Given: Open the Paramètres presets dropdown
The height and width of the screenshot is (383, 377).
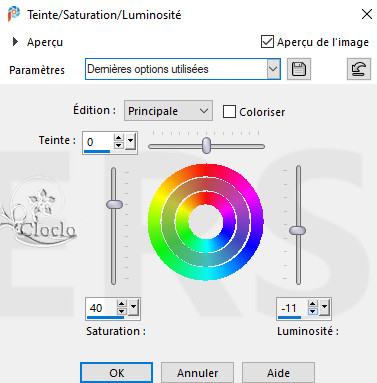Looking at the screenshot, I should tap(183, 69).
